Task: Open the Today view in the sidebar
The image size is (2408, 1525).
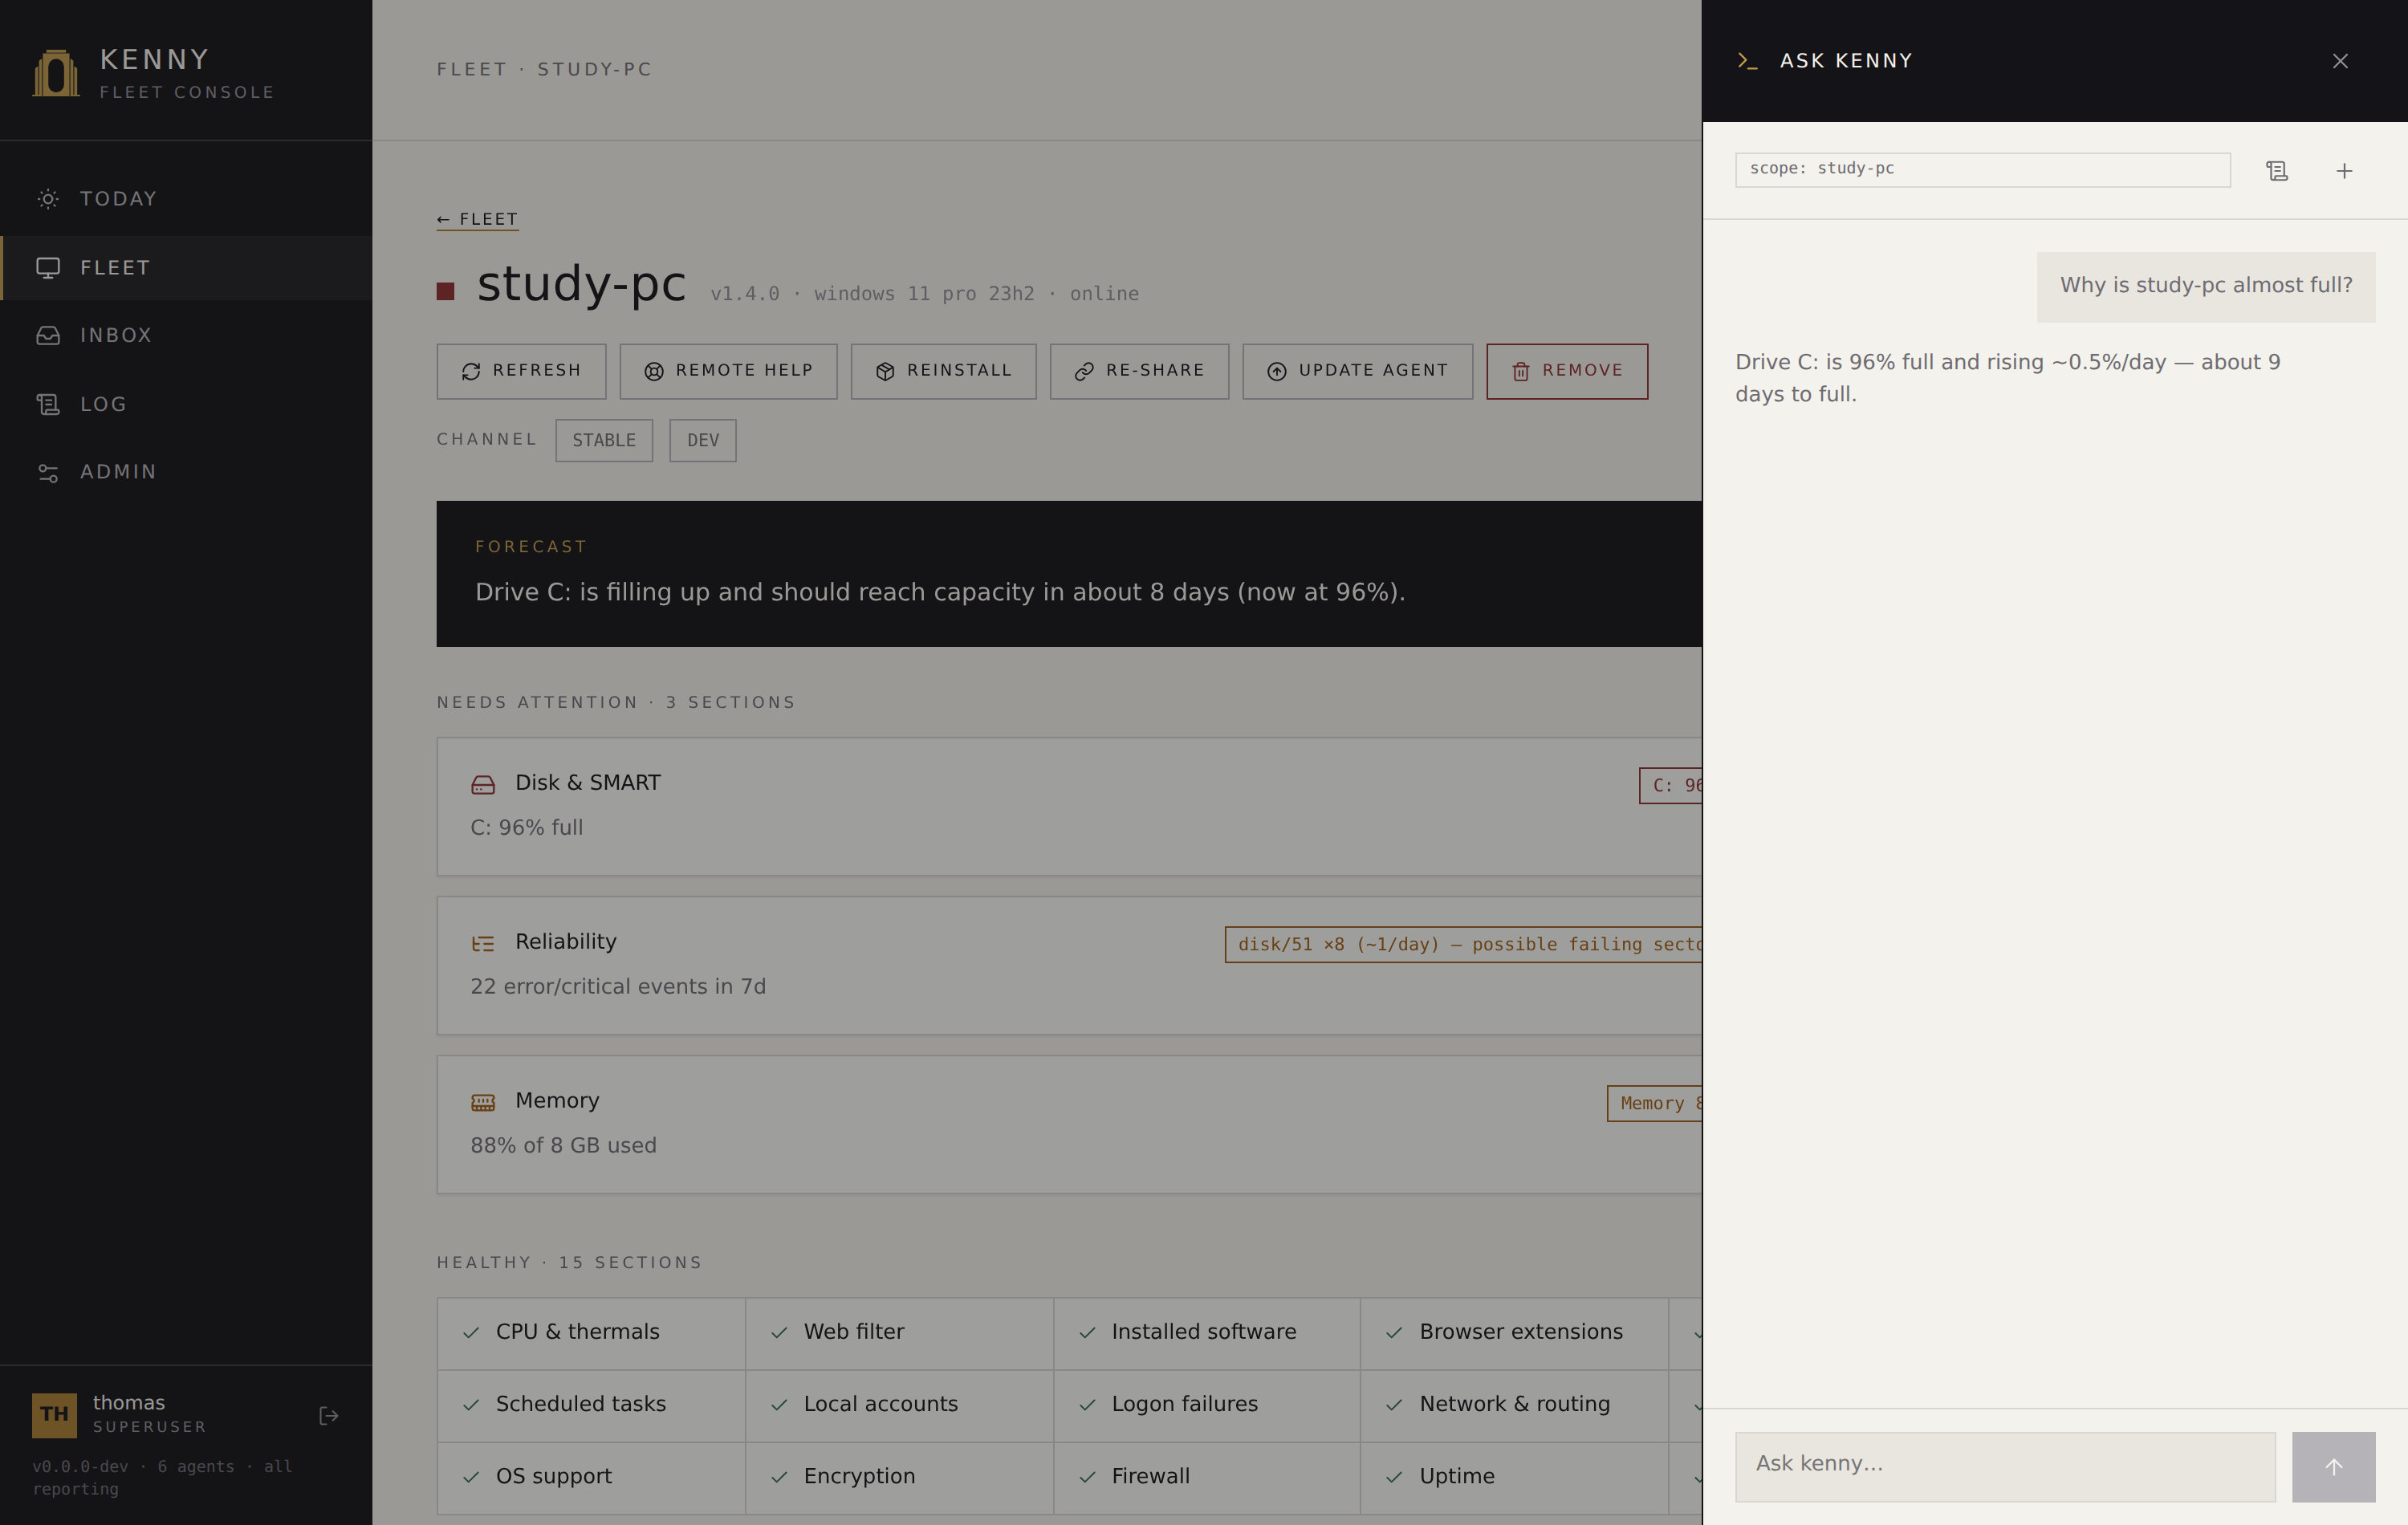Action: tap(186, 199)
